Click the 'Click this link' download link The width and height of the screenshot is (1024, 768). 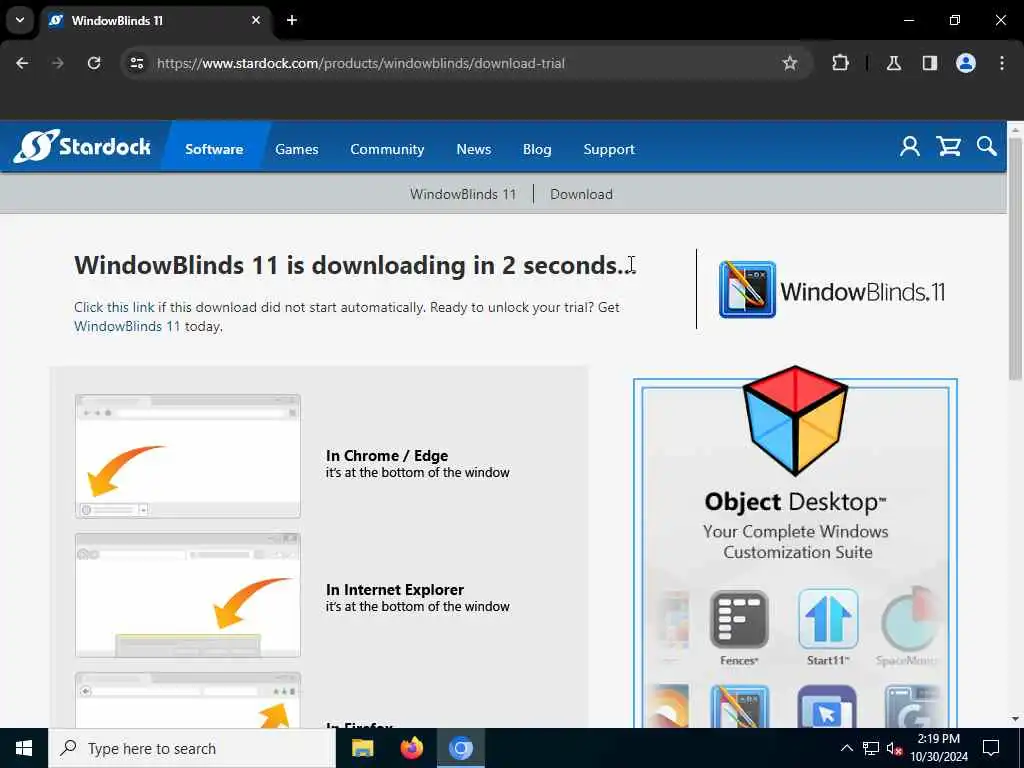point(114,307)
